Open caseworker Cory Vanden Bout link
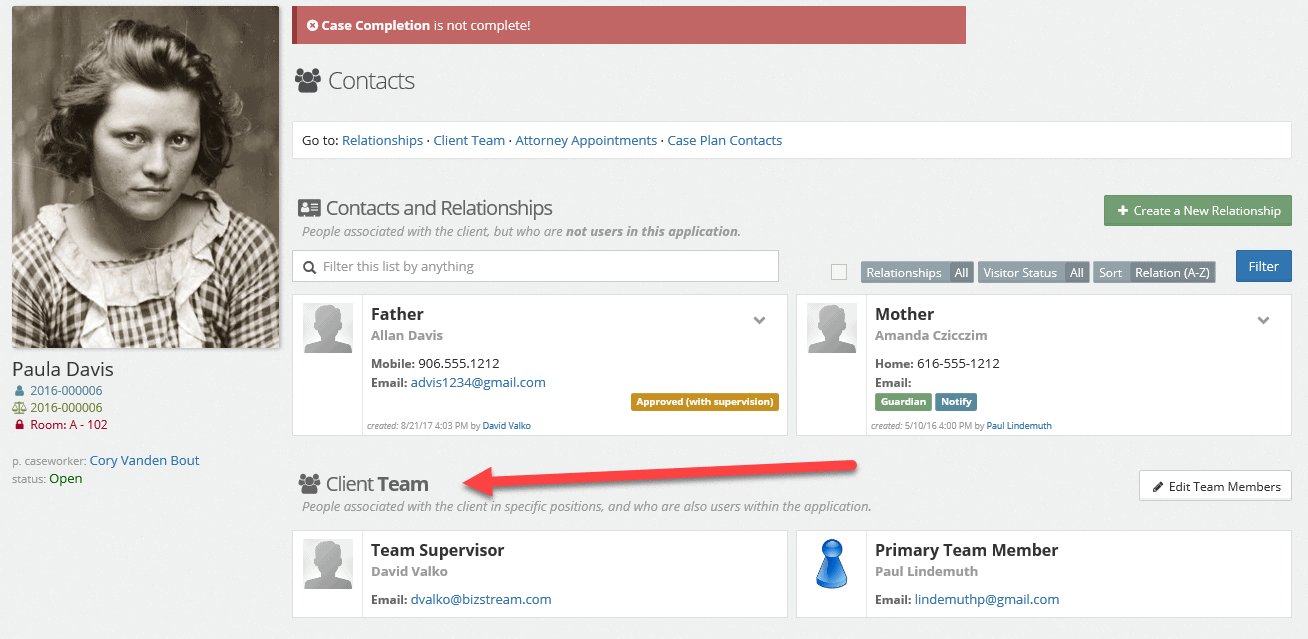The height and width of the screenshot is (639, 1308). [145, 461]
